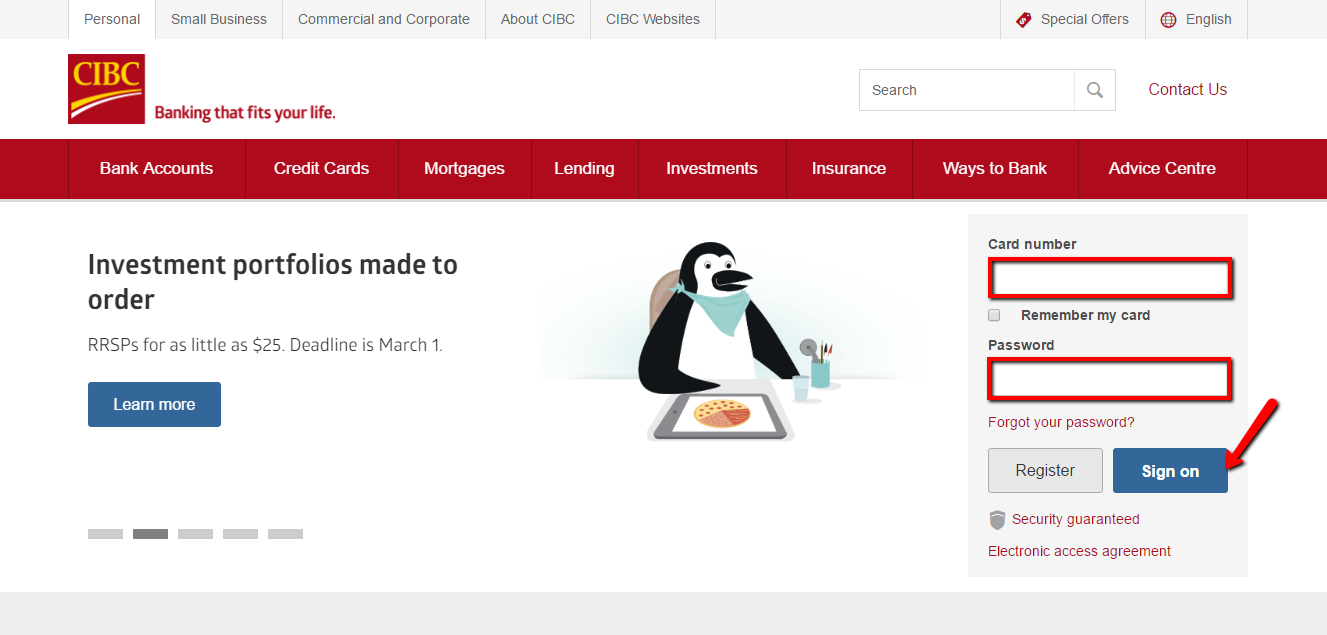Open the Investments menu
Image resolution: width=1327 pixels, height=635 pixels.
pos(711,168)
